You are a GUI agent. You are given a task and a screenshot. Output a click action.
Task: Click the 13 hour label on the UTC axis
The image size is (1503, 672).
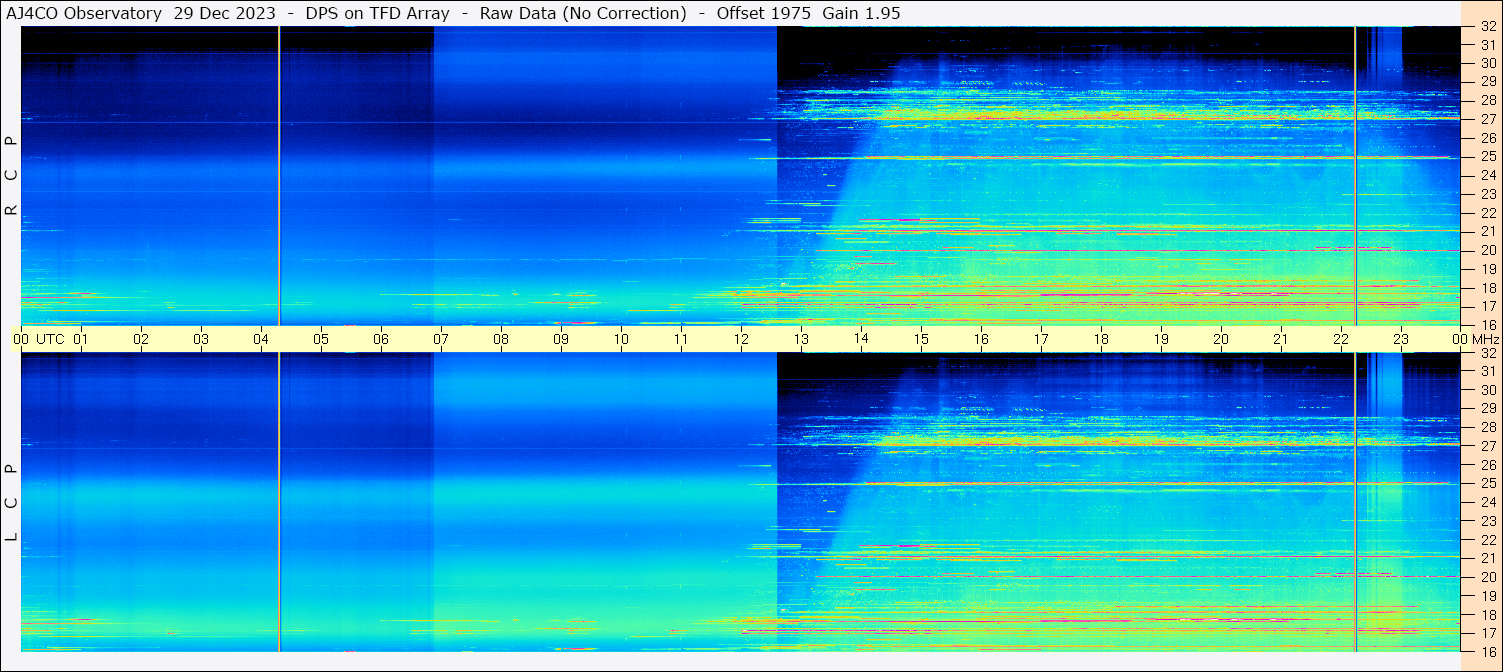[801, 339]
